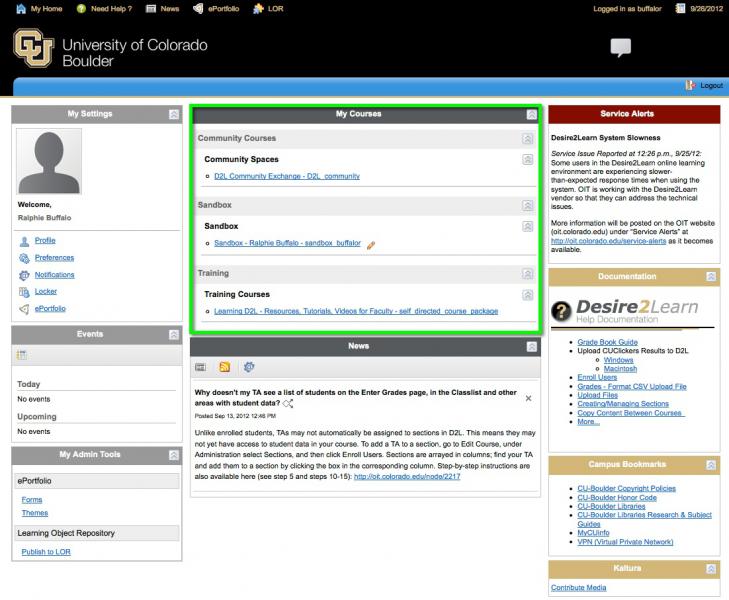Open the oit.colorado.edu/node/2217 link
The height and width of the screenshot is (600, 729).
tap(407, 476)
